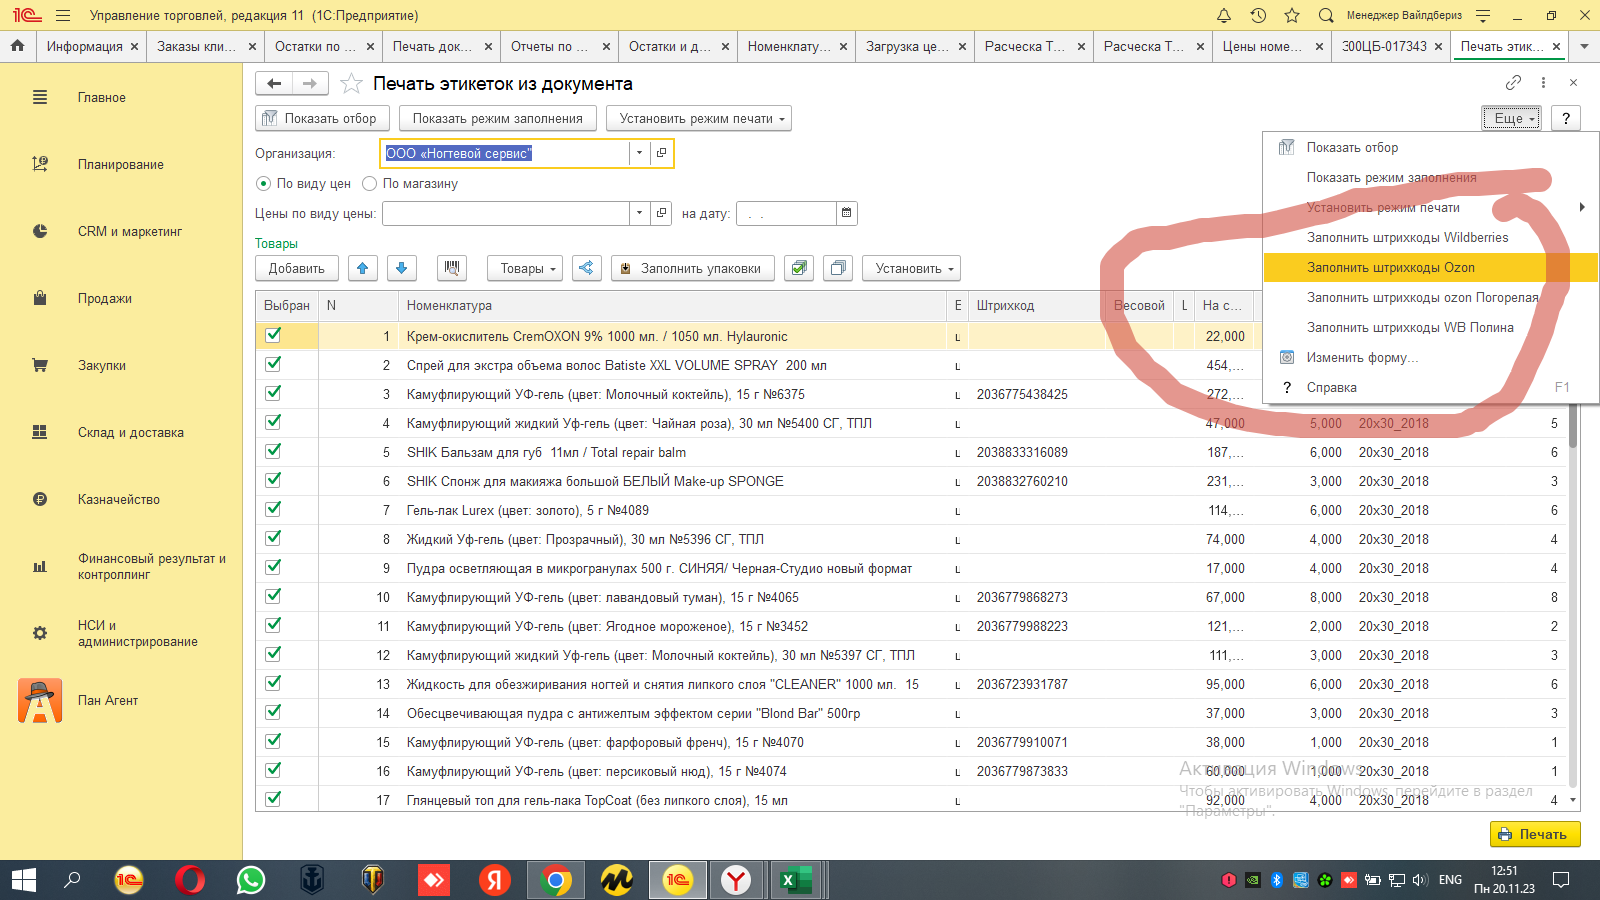
Task: Click the favorites star next to the form title
Action: [x=351, y=84]
